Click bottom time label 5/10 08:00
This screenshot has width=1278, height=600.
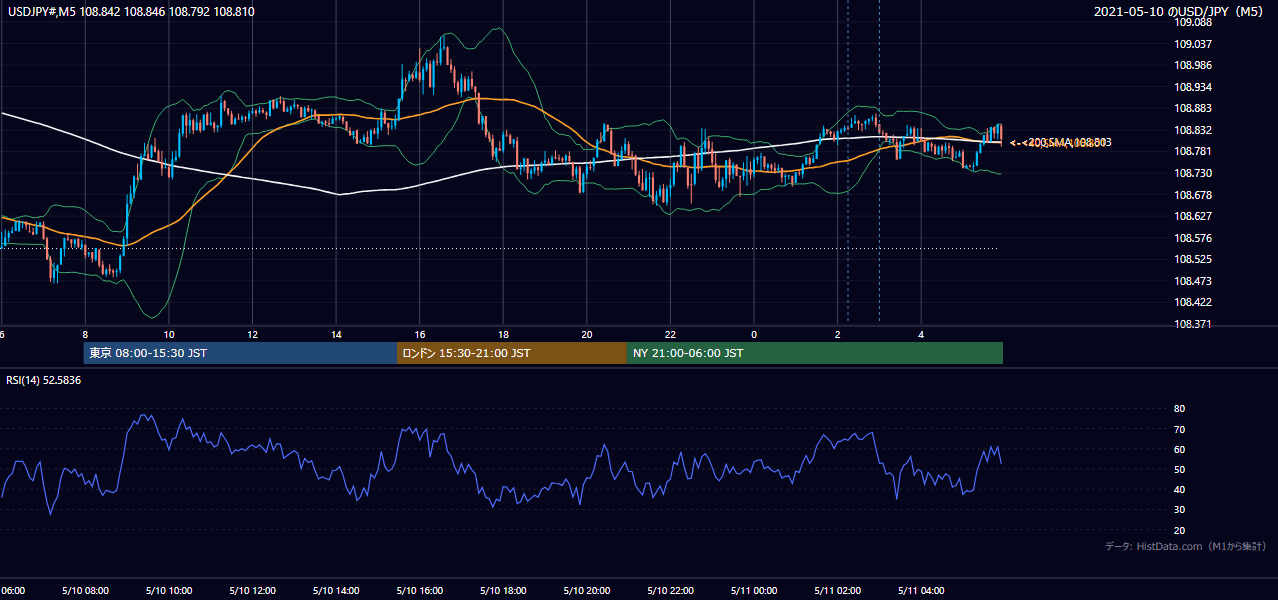pyautogui.click(x=85, y=591)
